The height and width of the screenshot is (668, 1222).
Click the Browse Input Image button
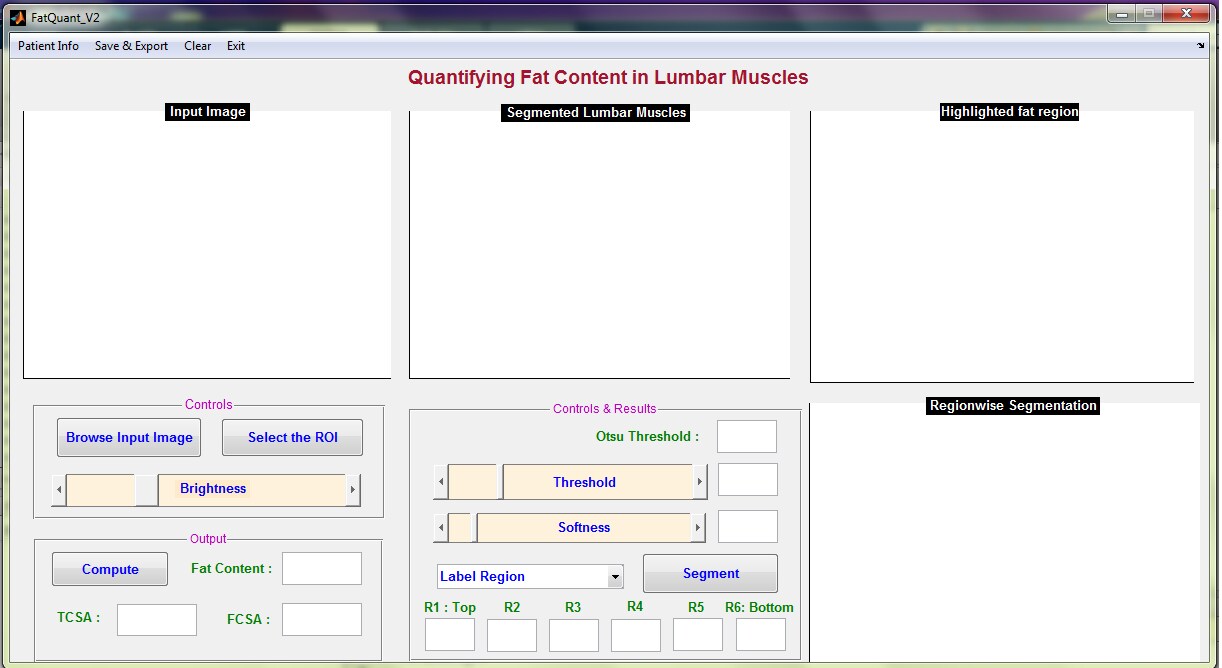pos(129,438)
